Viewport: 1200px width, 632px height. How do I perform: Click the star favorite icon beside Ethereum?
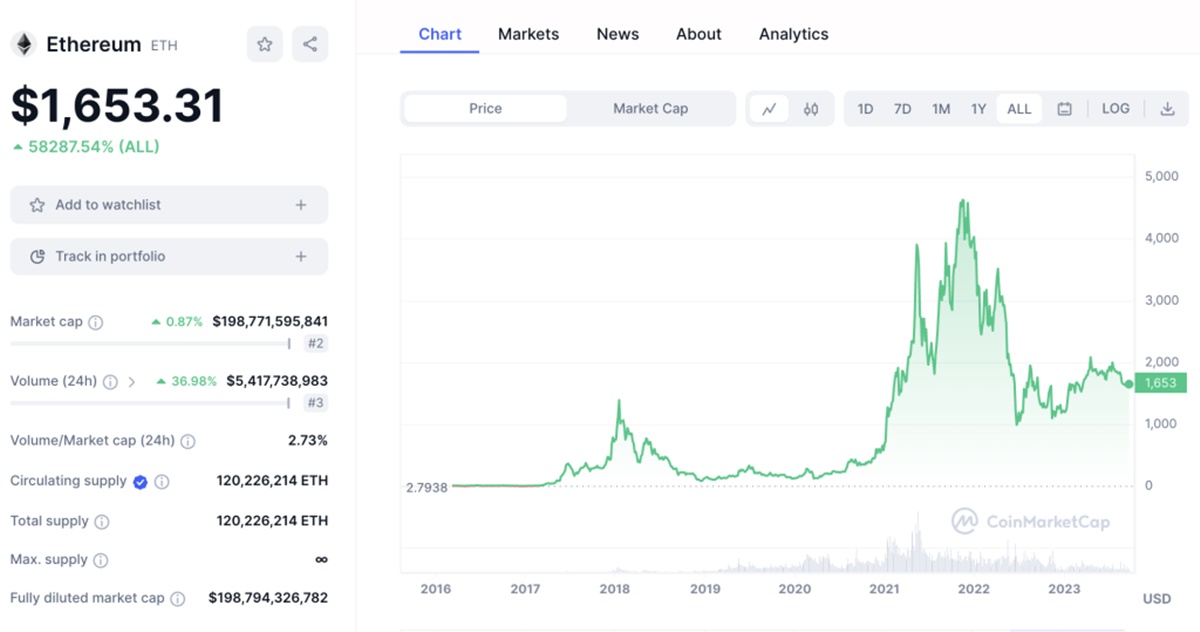tap(265, 44)
